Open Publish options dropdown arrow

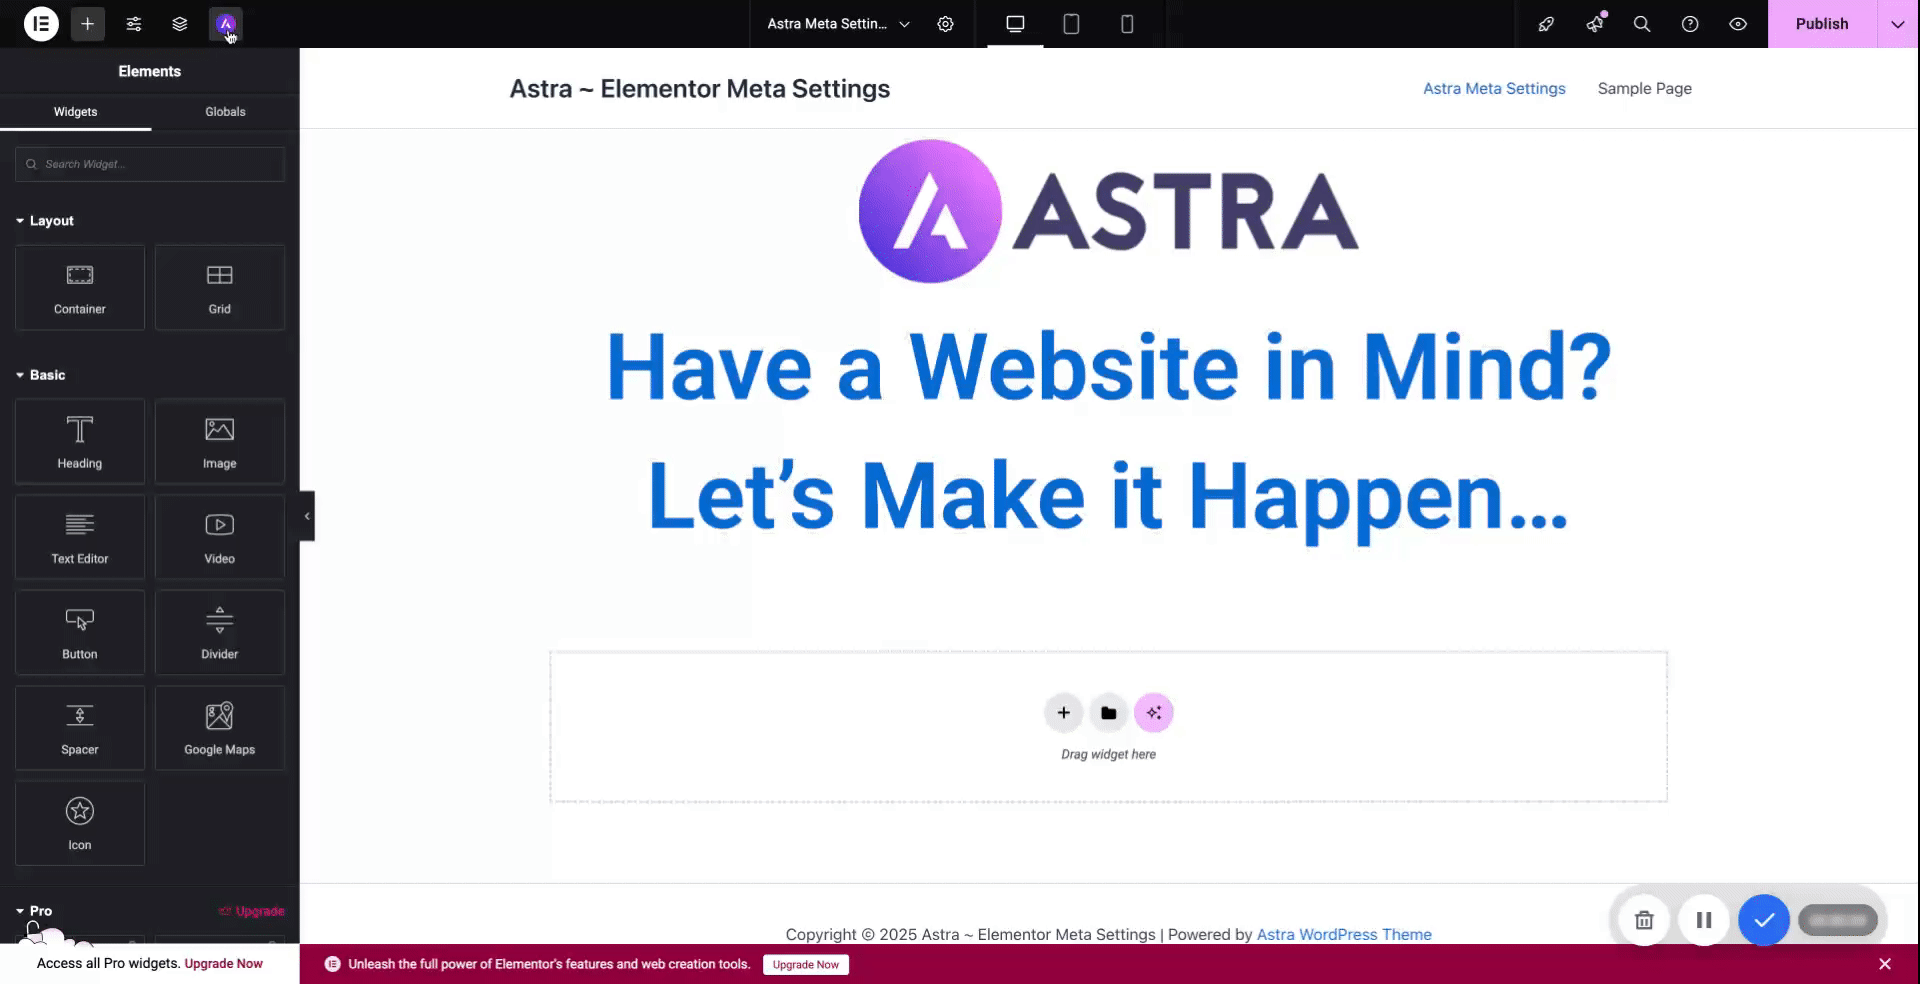pos(1897,24)
